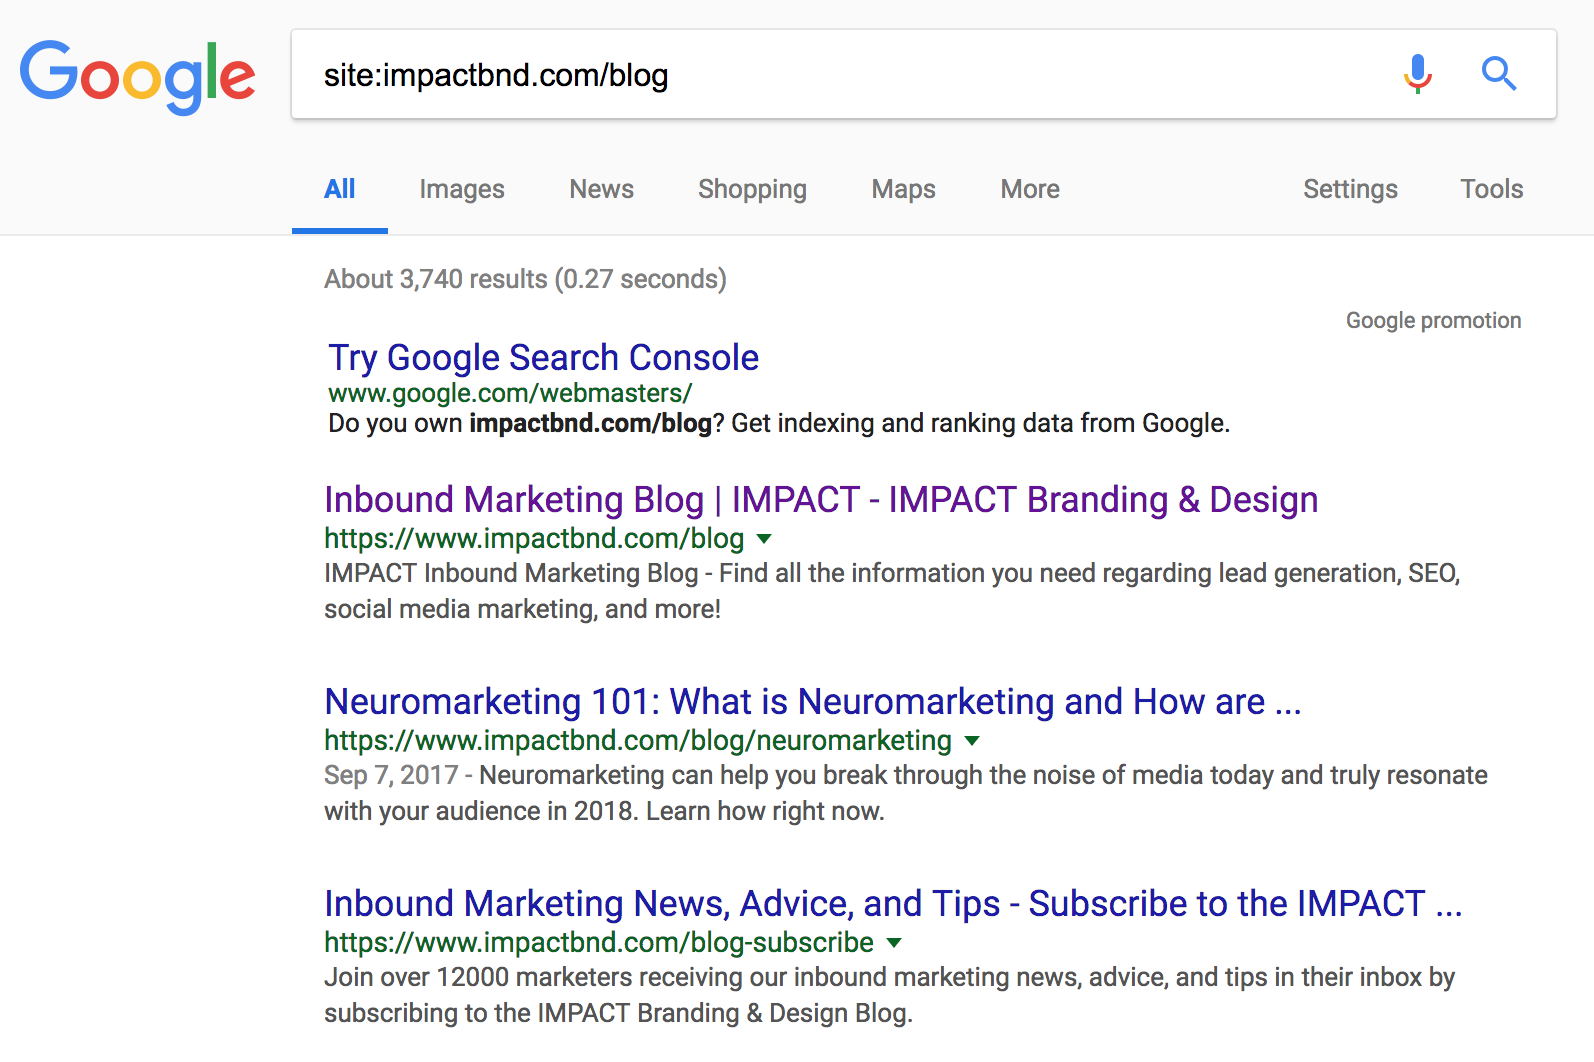Click 'Join over 12000 marketers' snippet text
The image size is (1594, 1062).
point(889,995)
